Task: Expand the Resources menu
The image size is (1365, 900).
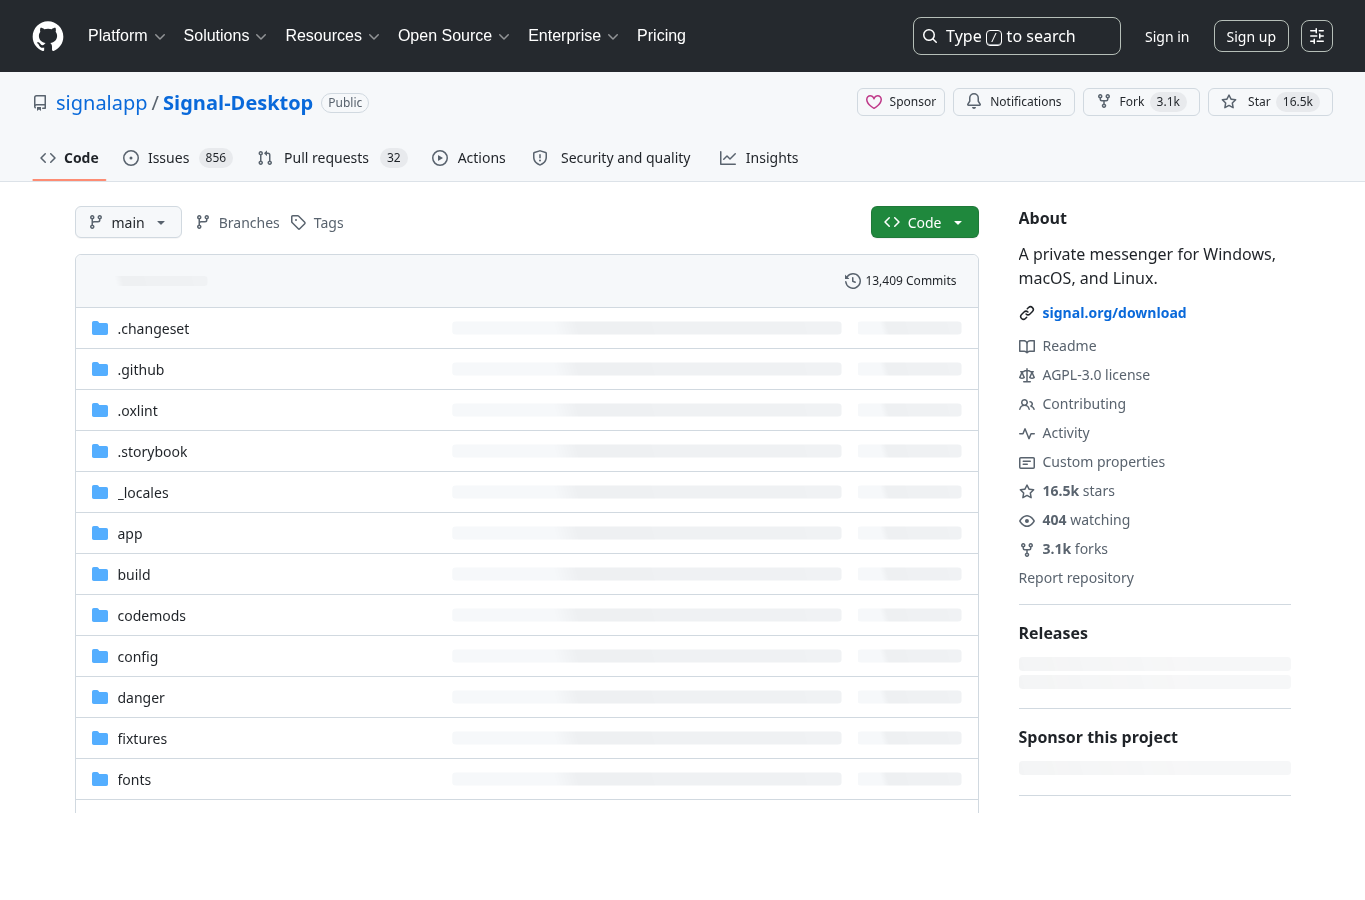Action: click(332, 36)
